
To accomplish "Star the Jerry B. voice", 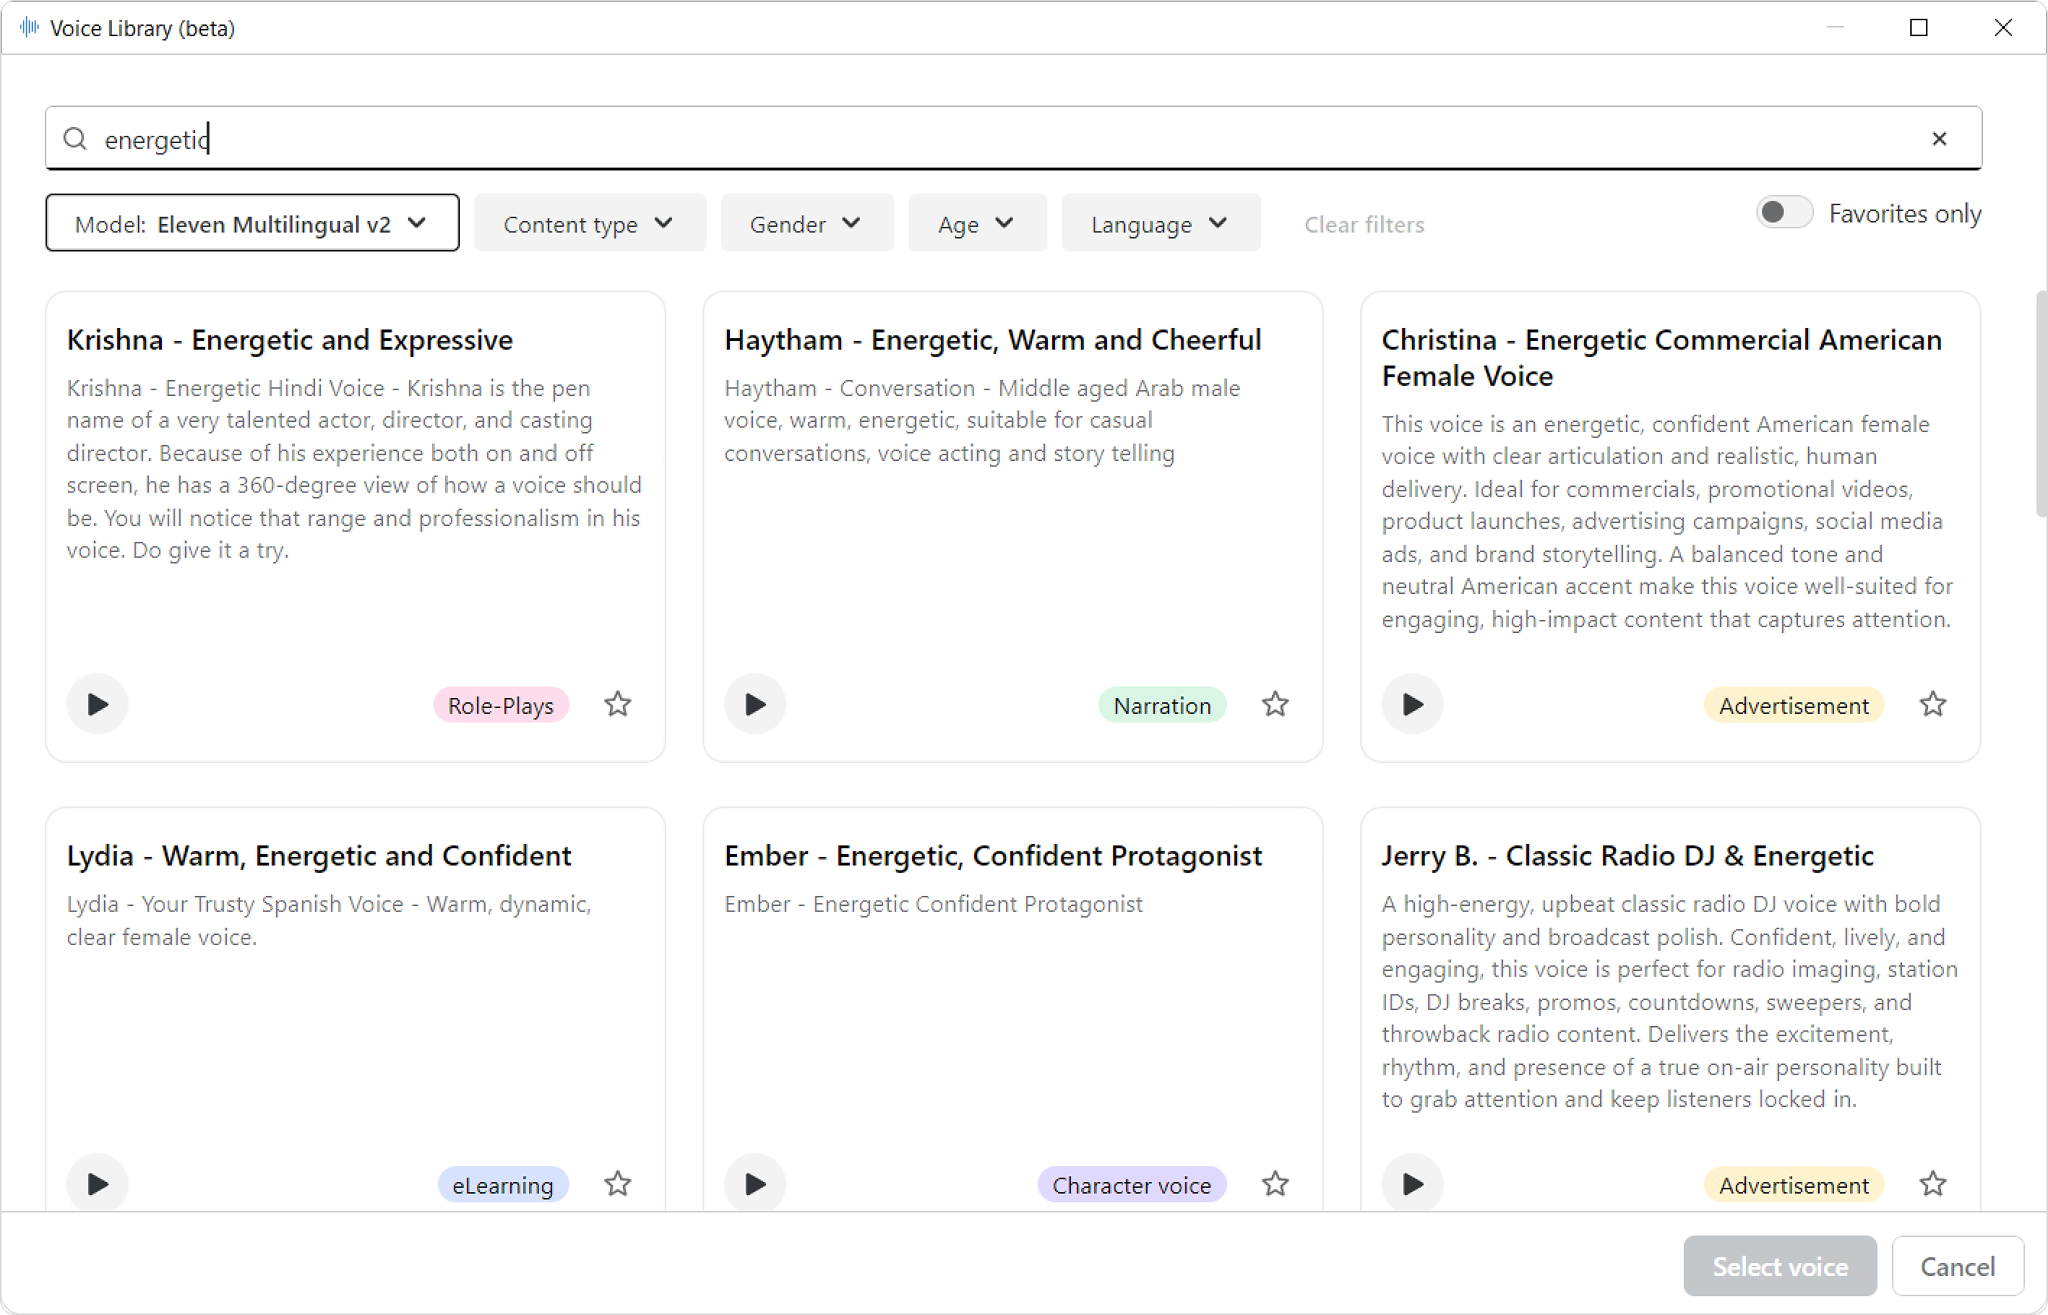I will click(x=1933, y=1184).
